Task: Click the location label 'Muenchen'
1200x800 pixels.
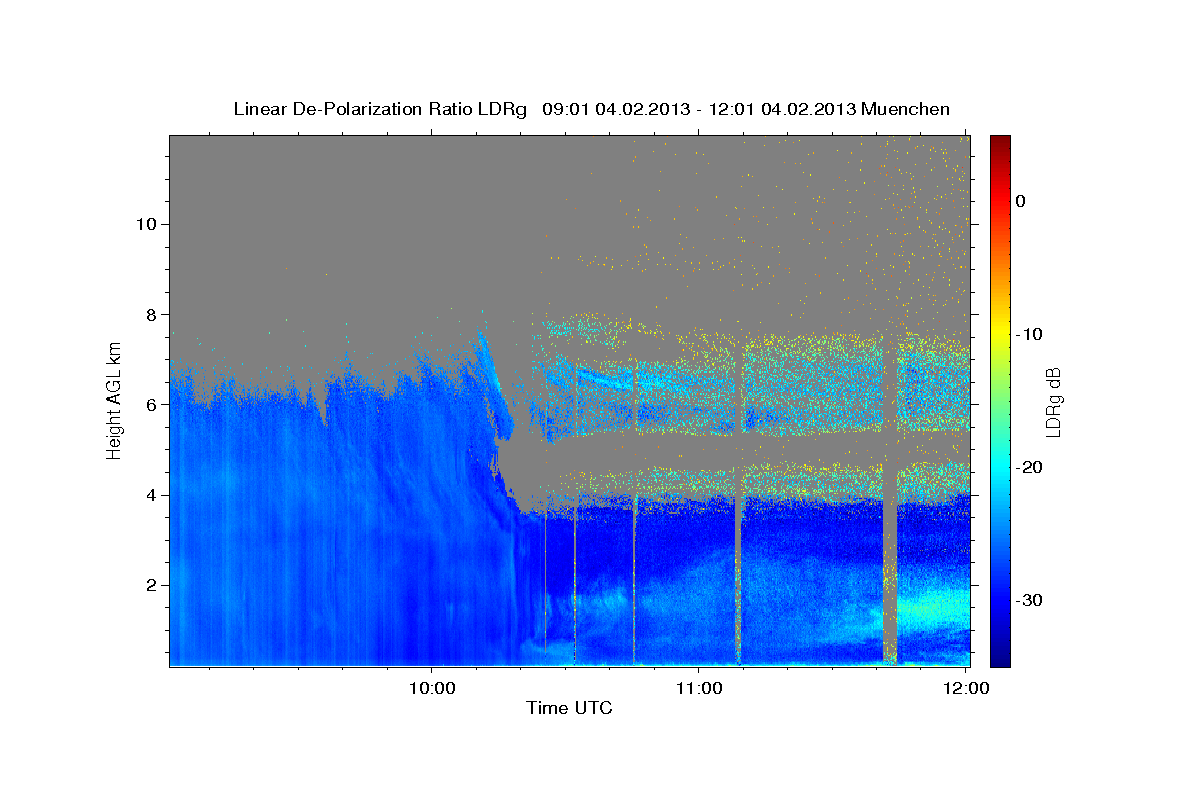Action: click(x=905, y=109)
